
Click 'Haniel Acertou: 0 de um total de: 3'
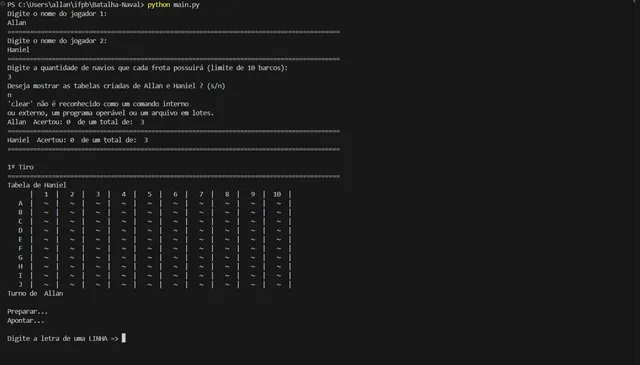coord(78,140)
